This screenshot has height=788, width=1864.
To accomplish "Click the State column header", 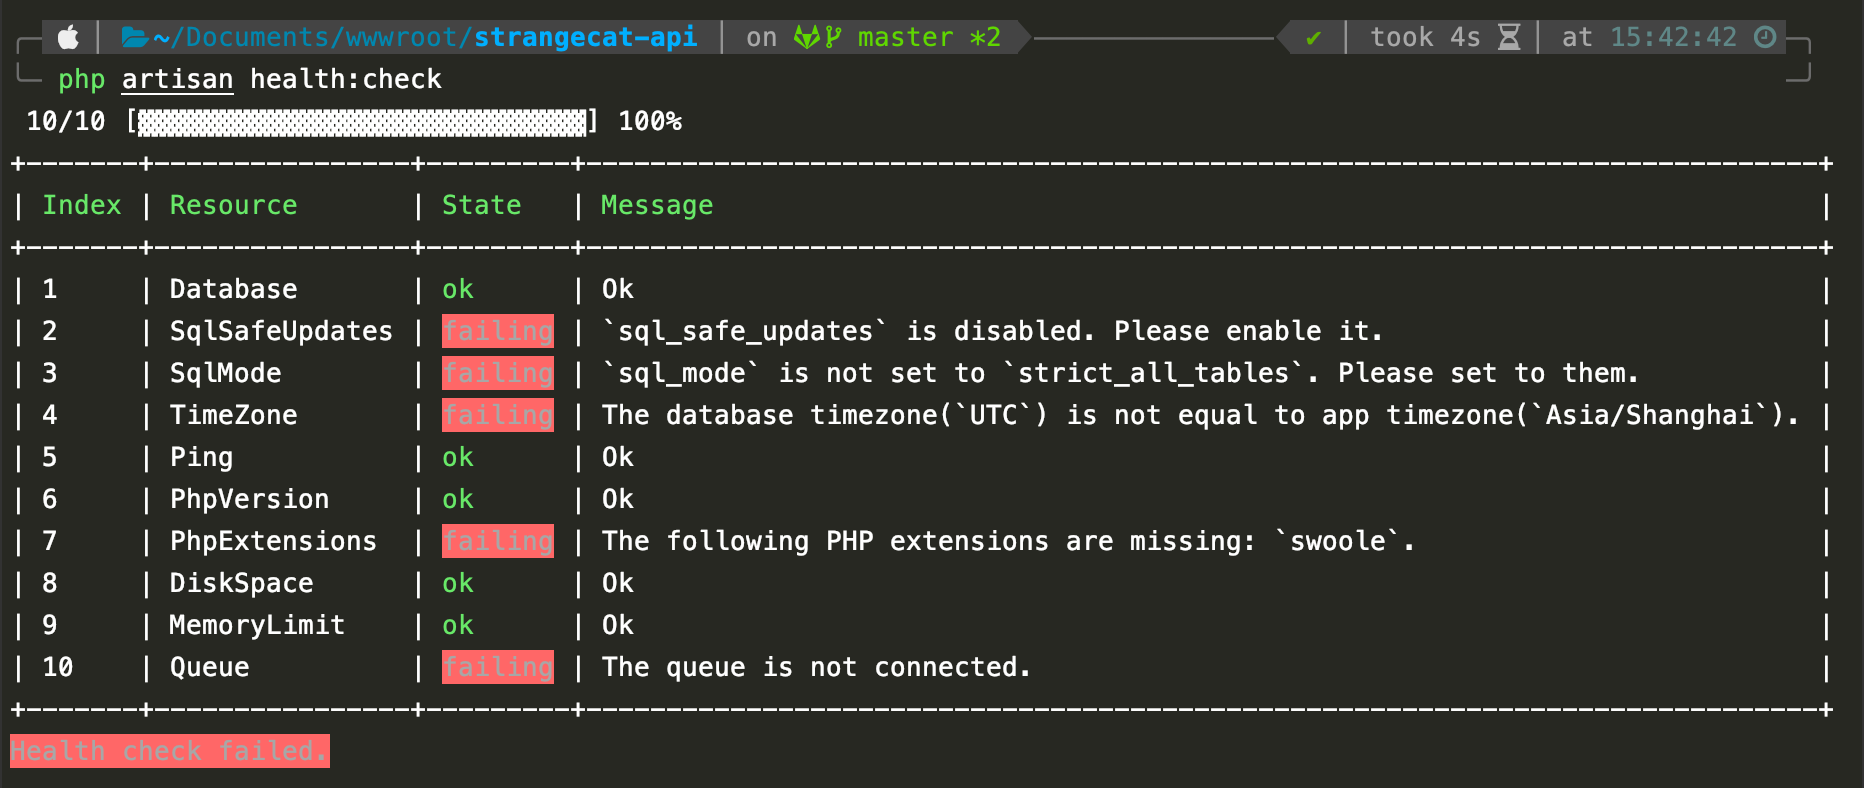I will [481, 205].
